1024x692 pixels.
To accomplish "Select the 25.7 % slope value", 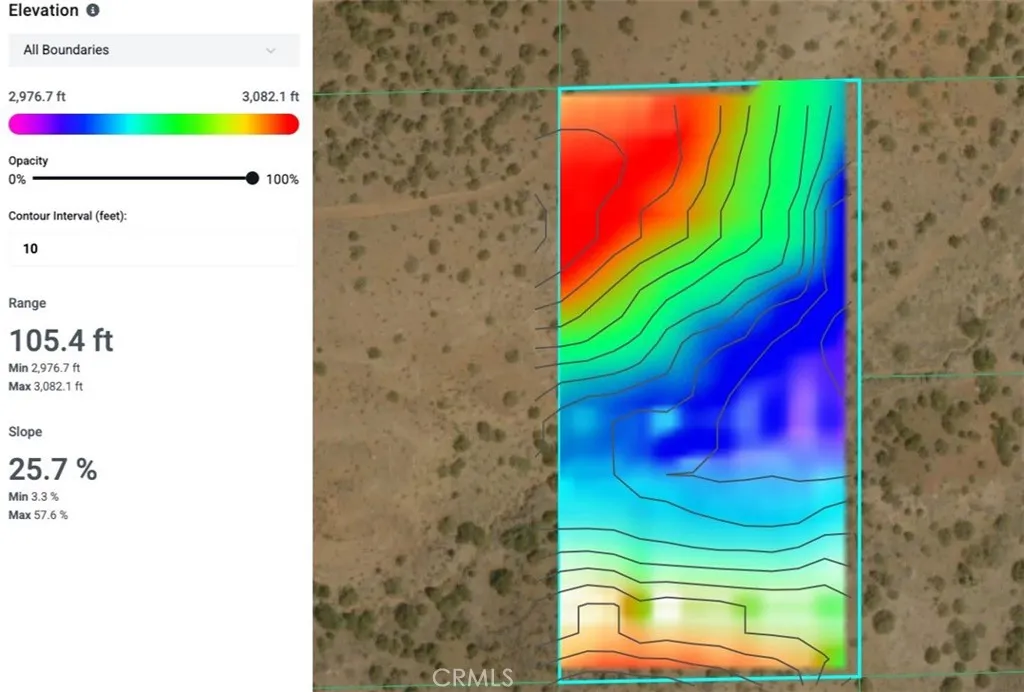I will [53, 469].
